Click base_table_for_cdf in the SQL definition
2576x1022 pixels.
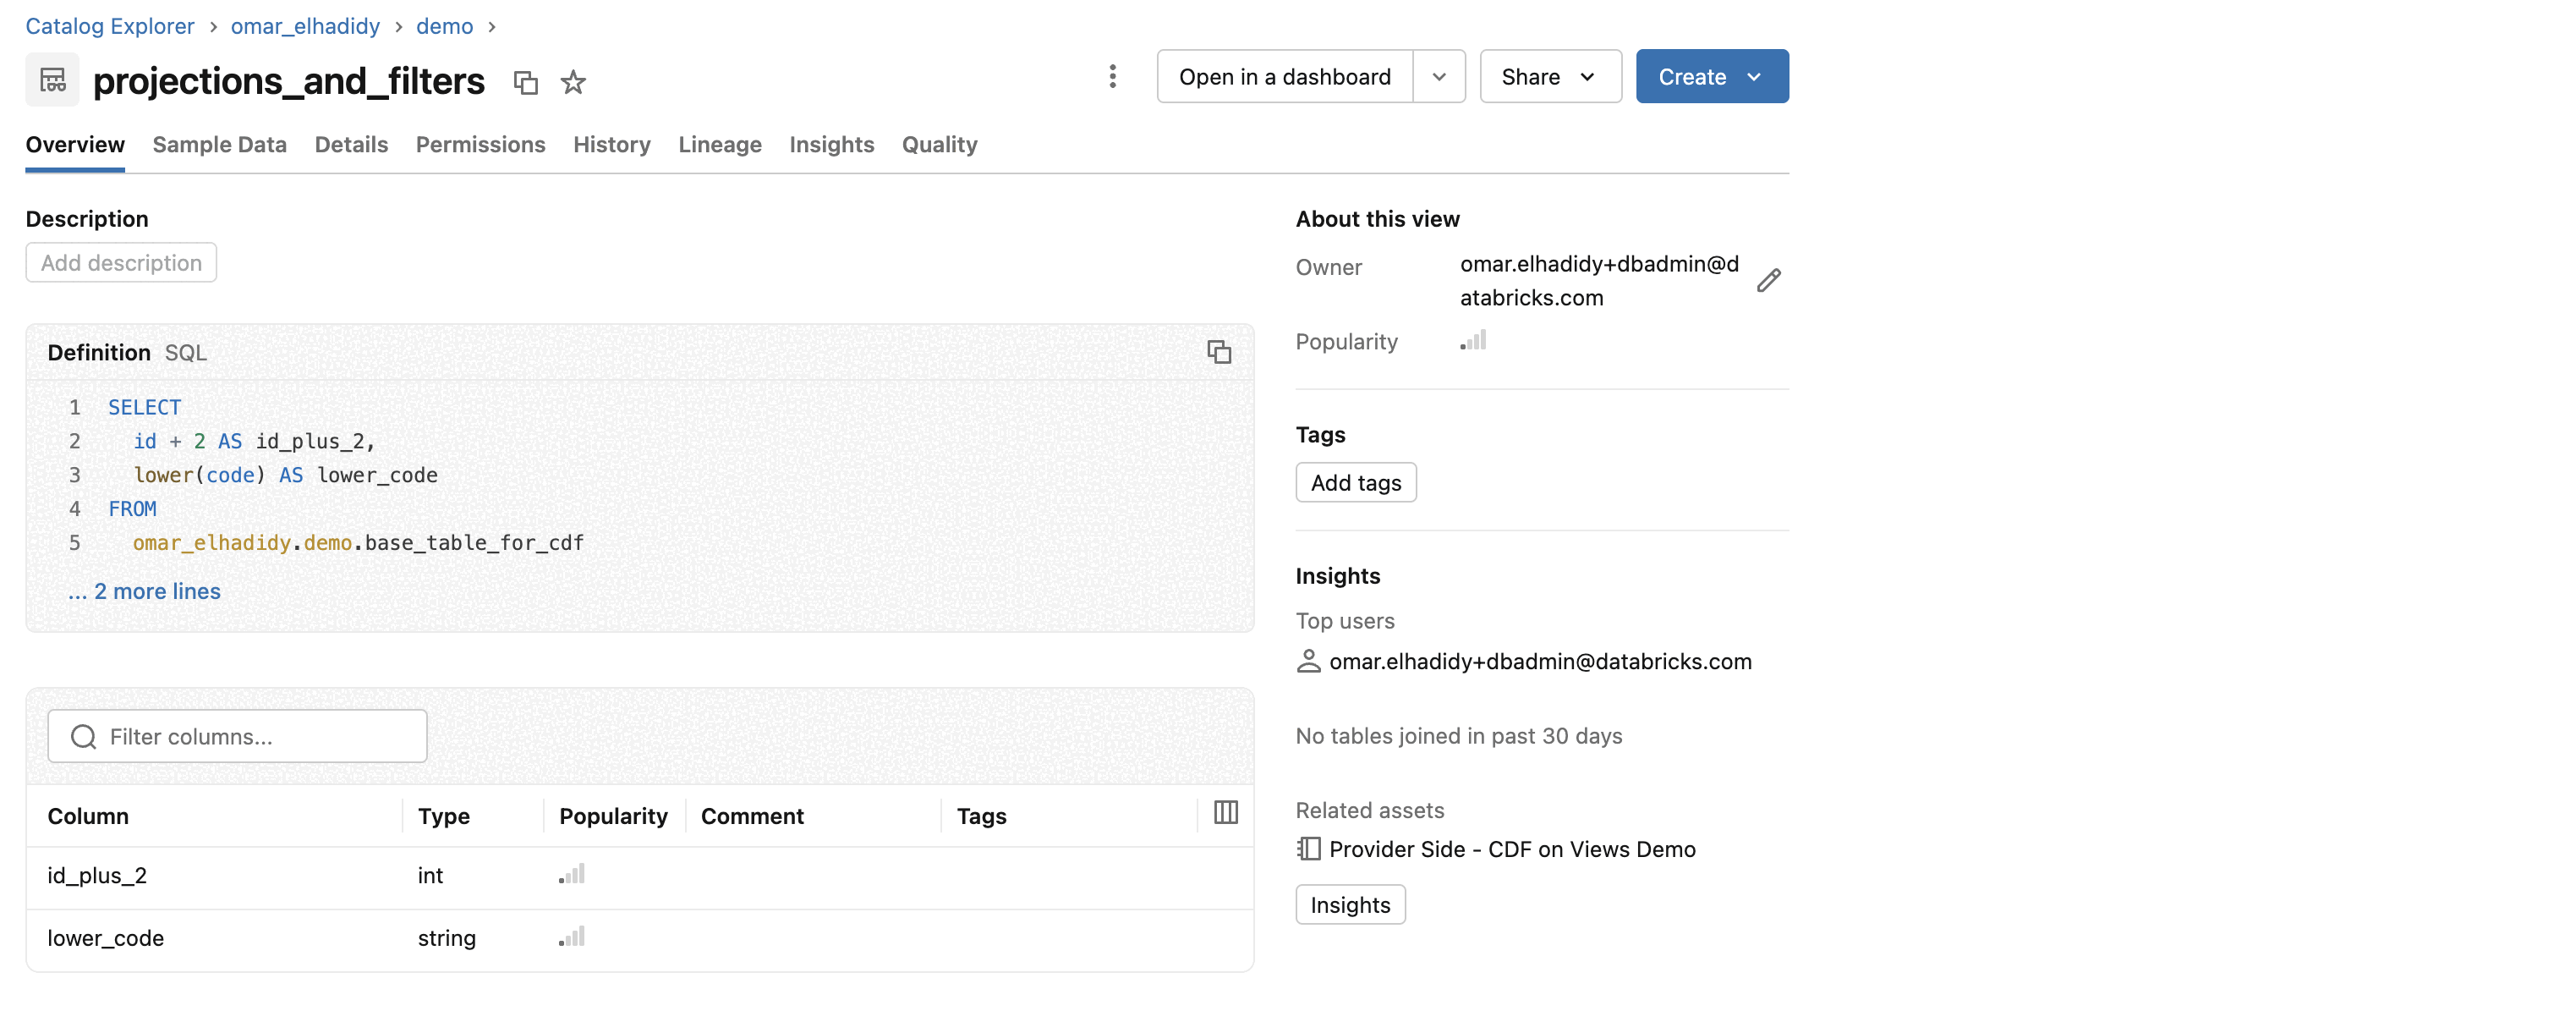click(x=474, y=543)
